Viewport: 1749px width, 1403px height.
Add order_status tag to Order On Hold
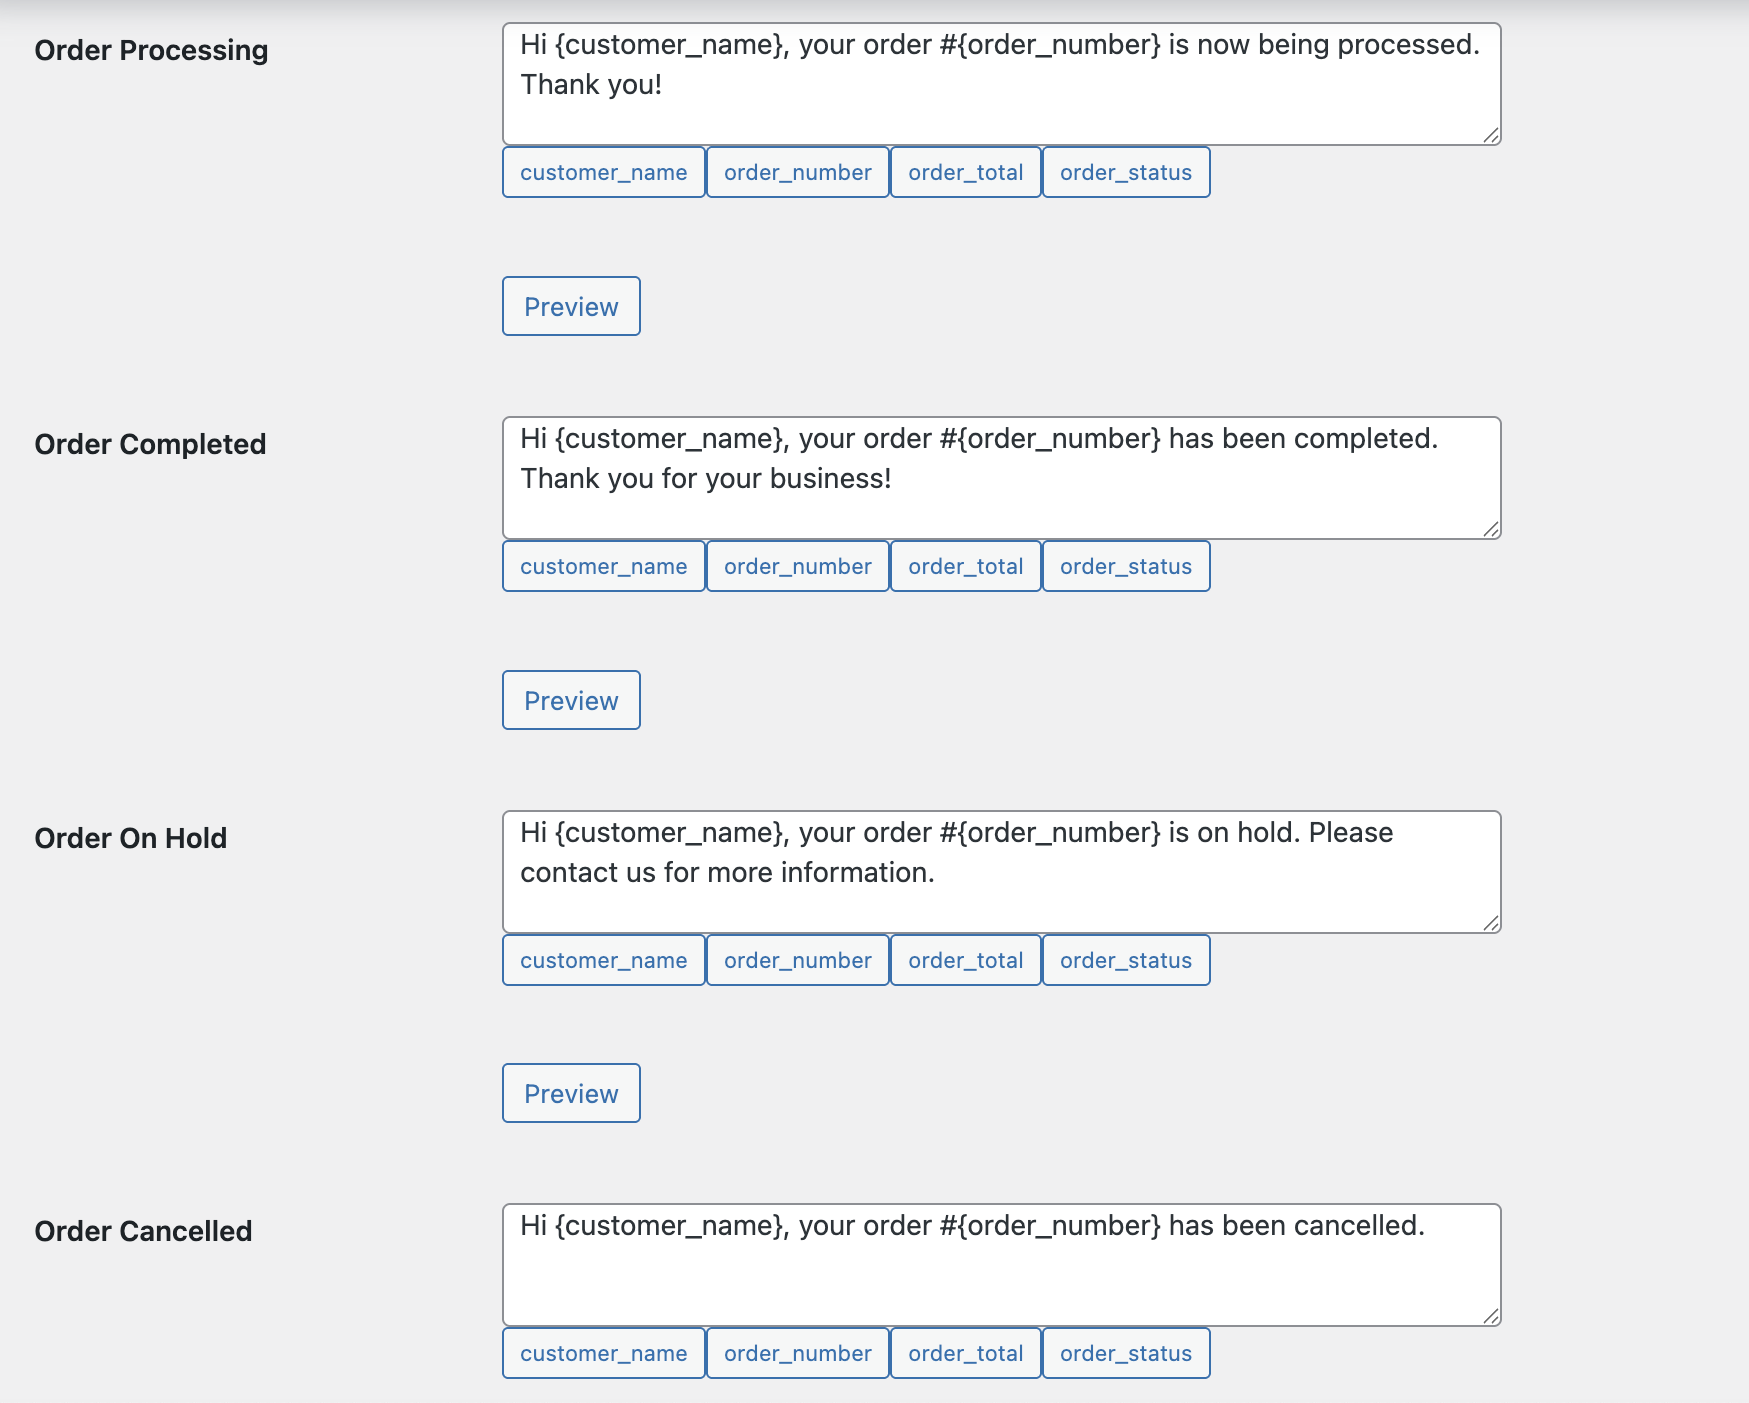coord(1125,960)
